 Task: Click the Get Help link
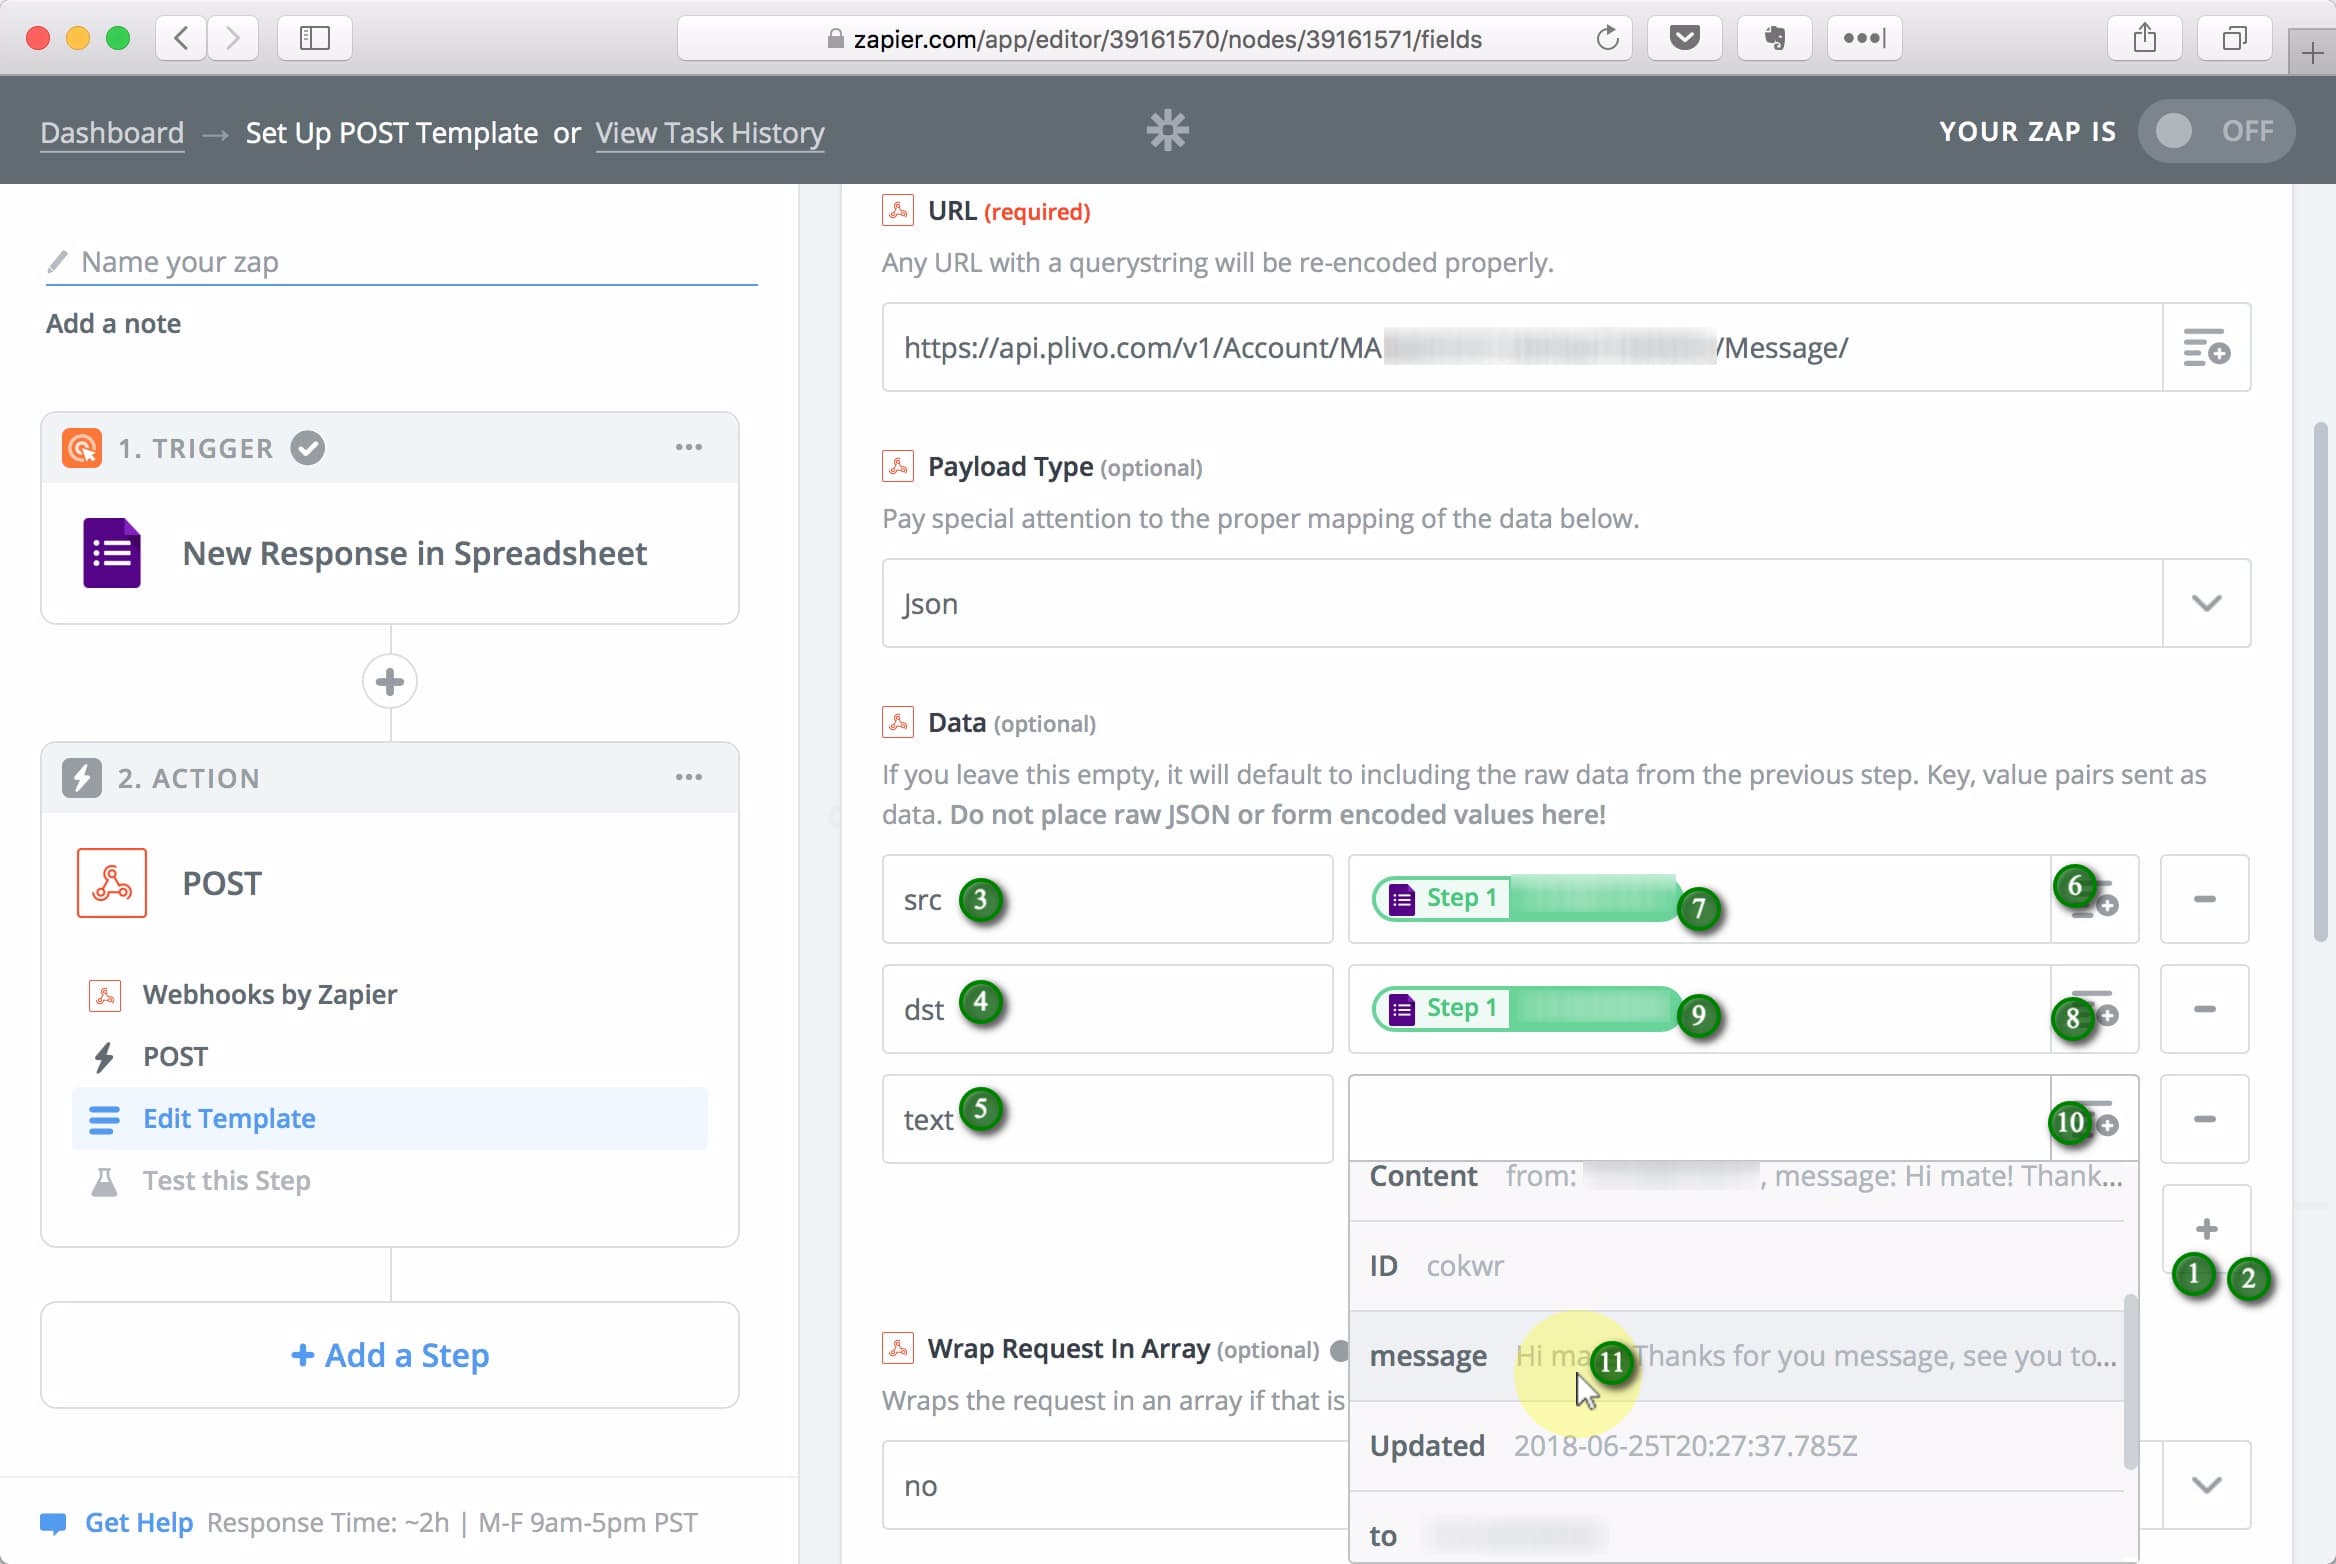(x=138, y=1522)
